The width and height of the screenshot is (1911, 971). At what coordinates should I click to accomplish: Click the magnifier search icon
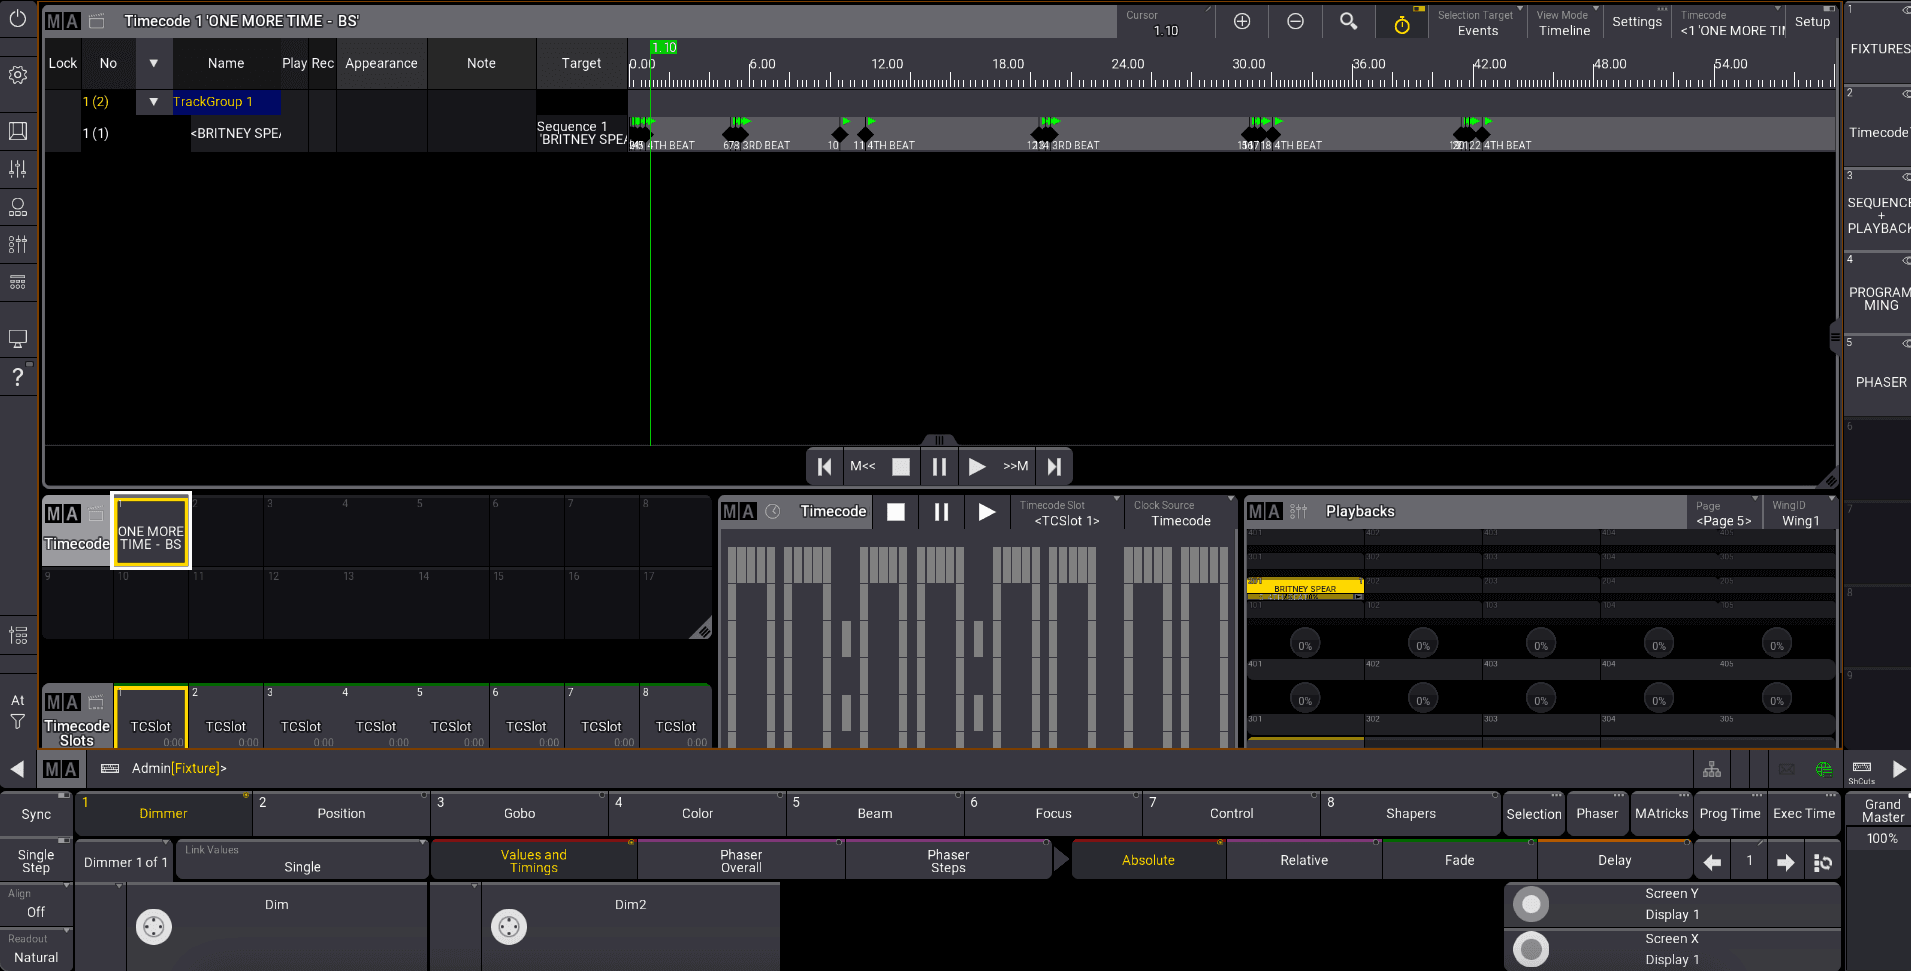coord(1348,22)
